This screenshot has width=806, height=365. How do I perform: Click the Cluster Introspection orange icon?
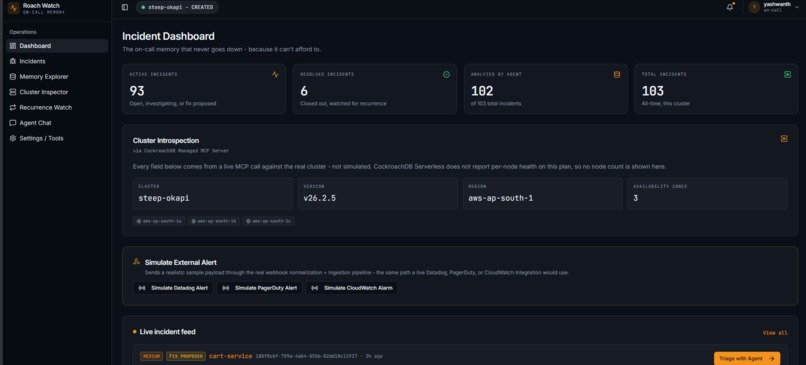[x=784, y=139]
